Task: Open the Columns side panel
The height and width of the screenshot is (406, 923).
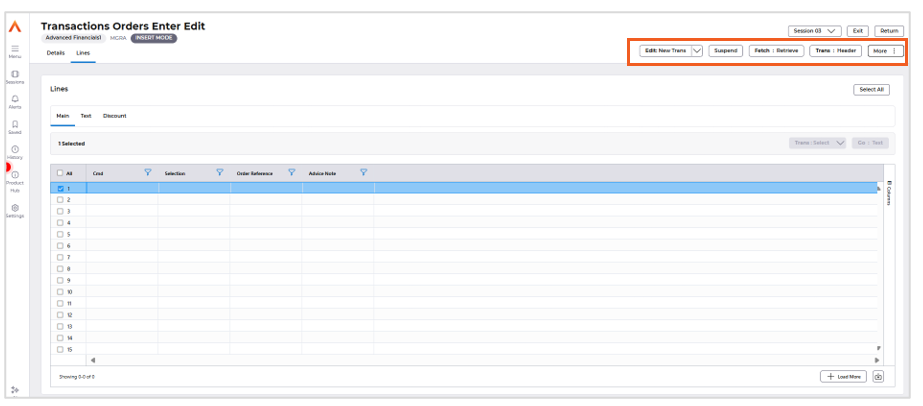Action: [889, 192]
